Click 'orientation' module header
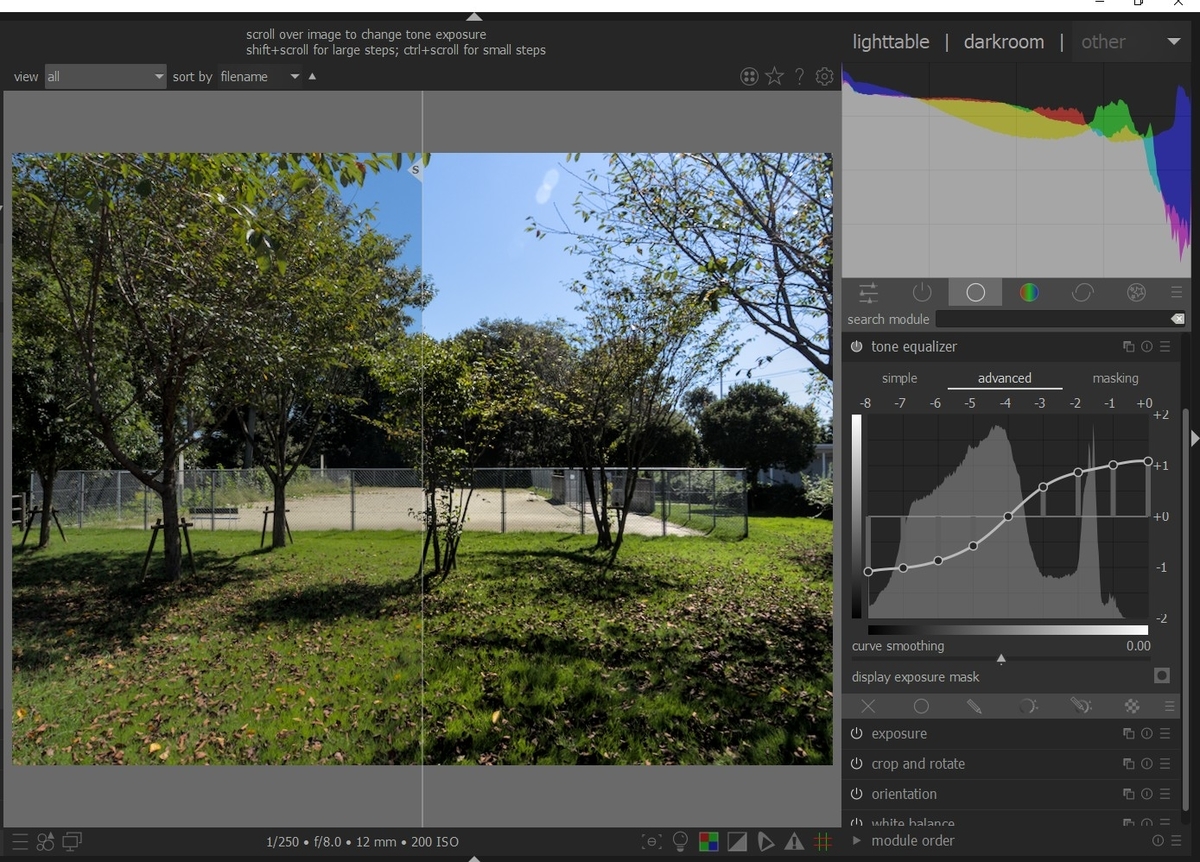Image resolution: width=1200 pixels, height=862 pixels. (x=904, y=794)
